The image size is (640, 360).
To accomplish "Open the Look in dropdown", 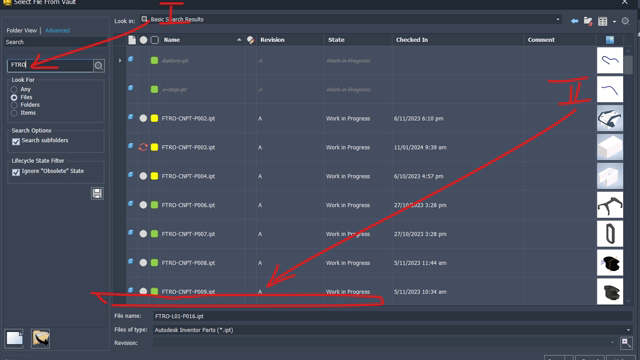I will (x=558, y=19).
